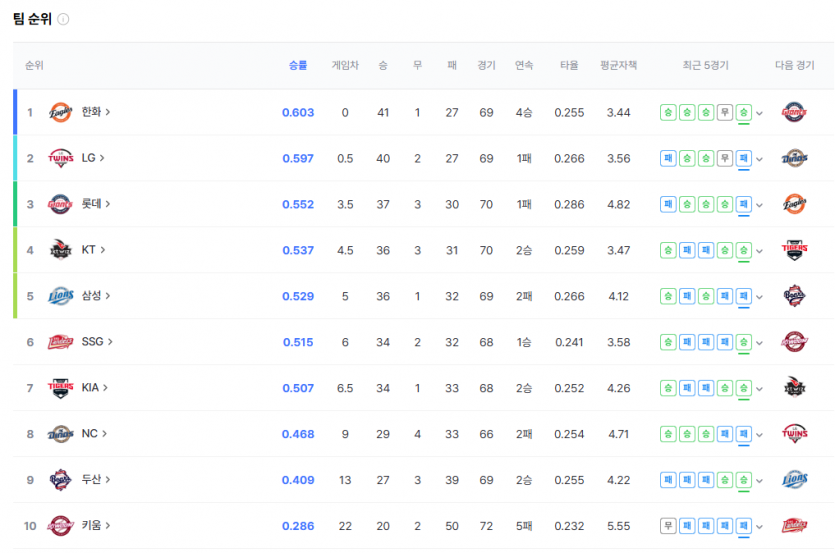Sort table by 게임차 column
This screenshot has width=835, height=553.
(345, 65)
